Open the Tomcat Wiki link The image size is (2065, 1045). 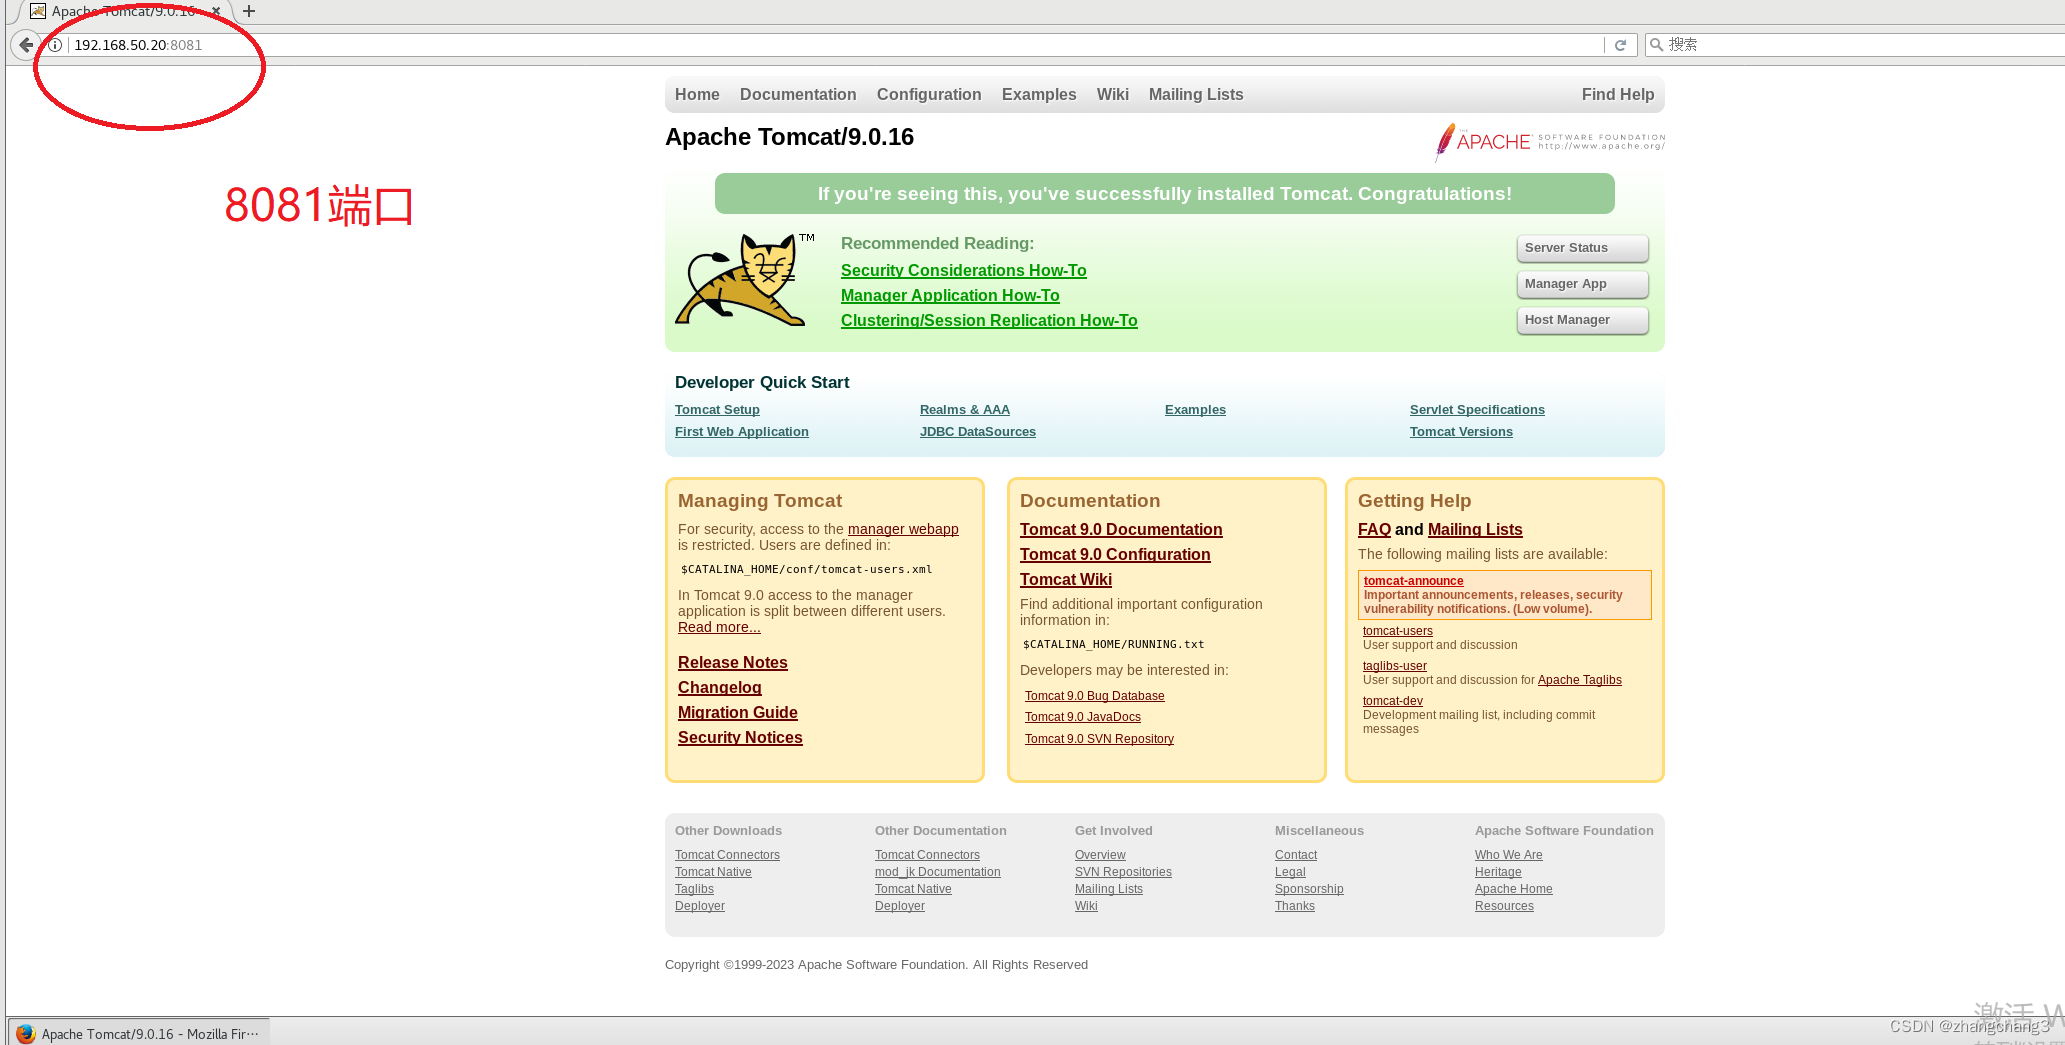1066,579
